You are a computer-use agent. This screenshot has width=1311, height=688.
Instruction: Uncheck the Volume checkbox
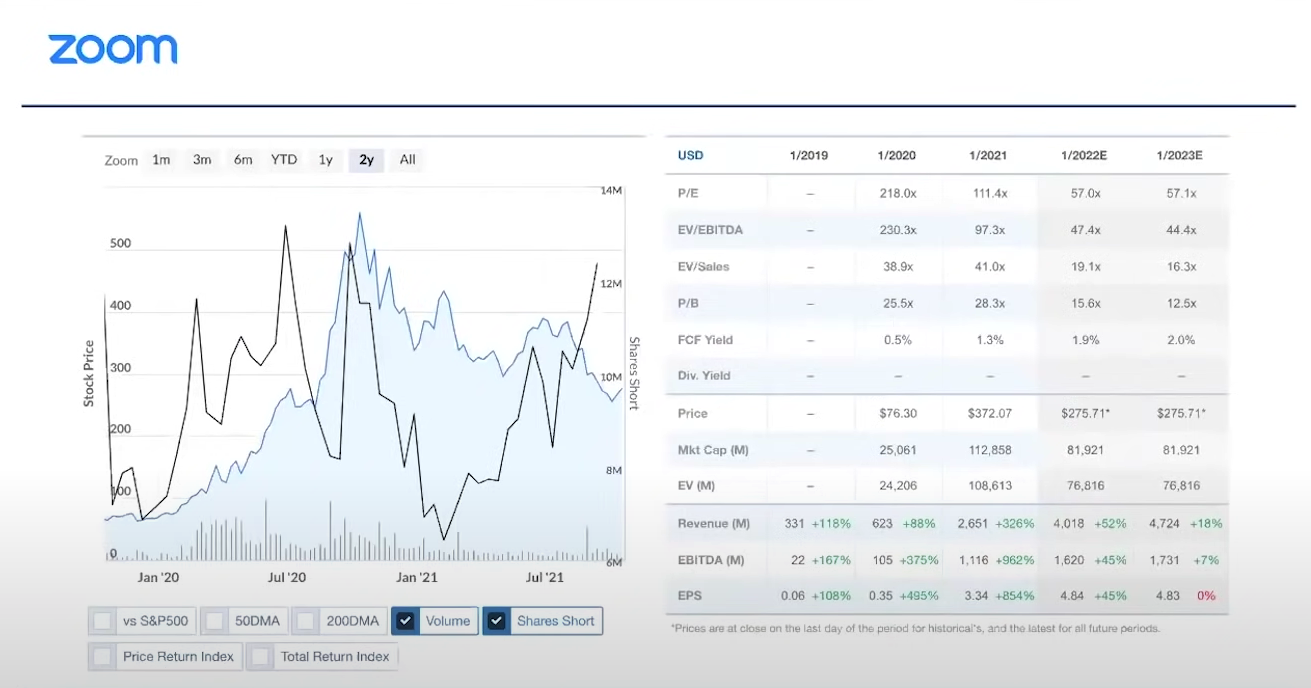pos(405,621)
